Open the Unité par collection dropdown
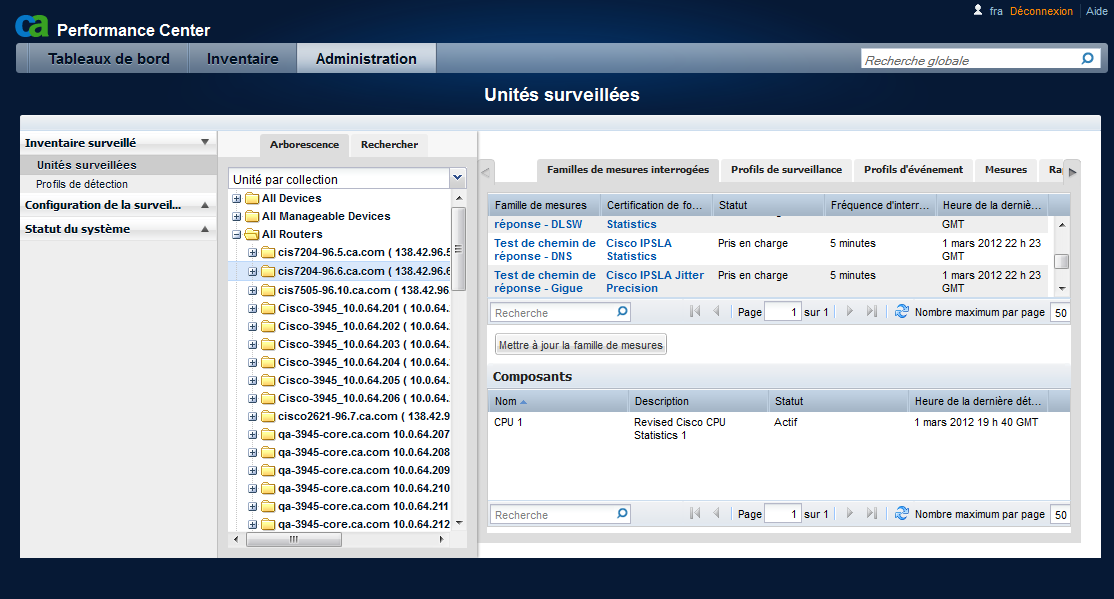 [x=457, y=179]
